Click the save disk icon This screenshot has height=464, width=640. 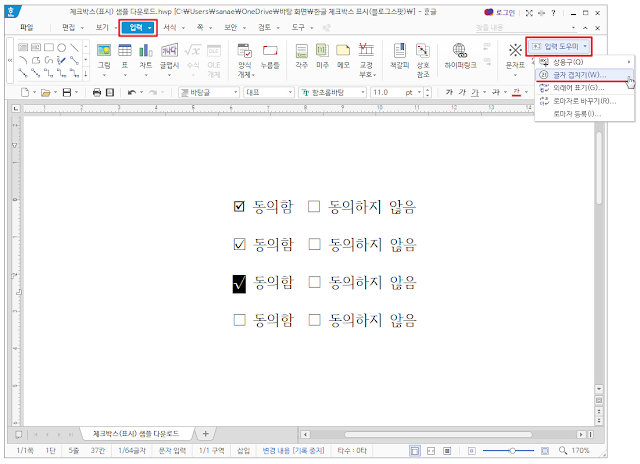click(67, 93)
